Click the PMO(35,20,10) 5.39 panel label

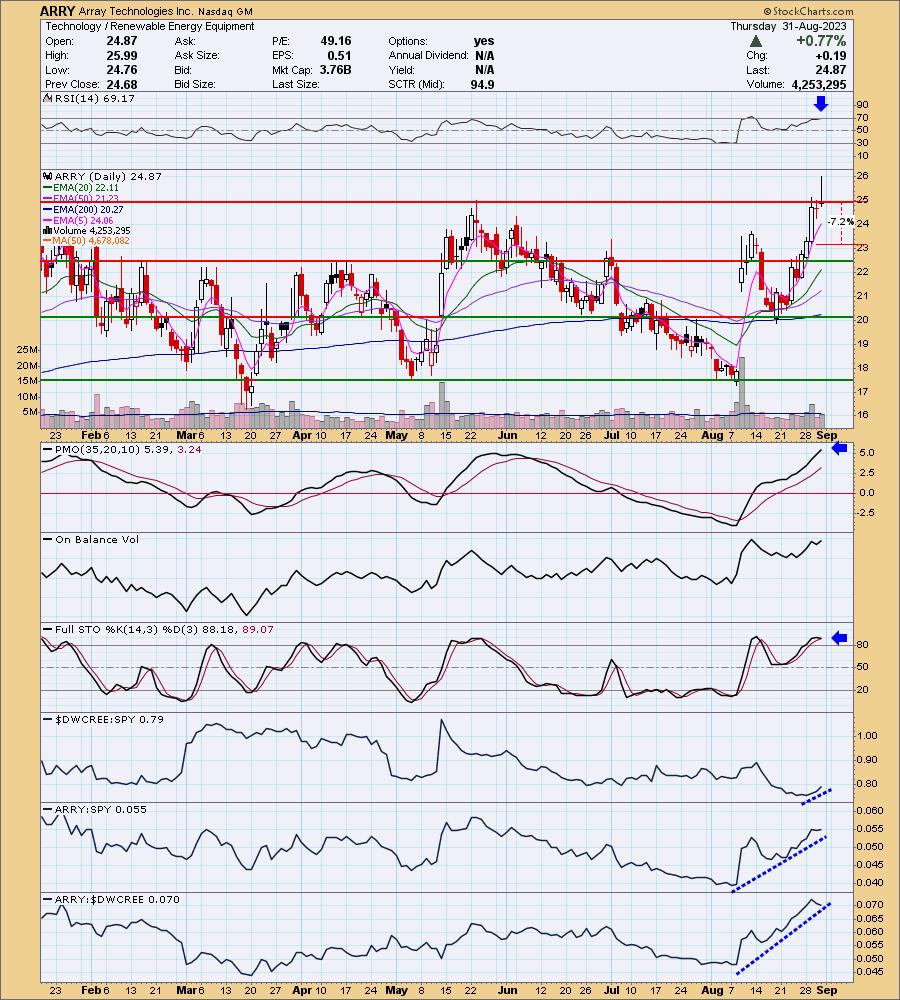(x=112, y=449)
